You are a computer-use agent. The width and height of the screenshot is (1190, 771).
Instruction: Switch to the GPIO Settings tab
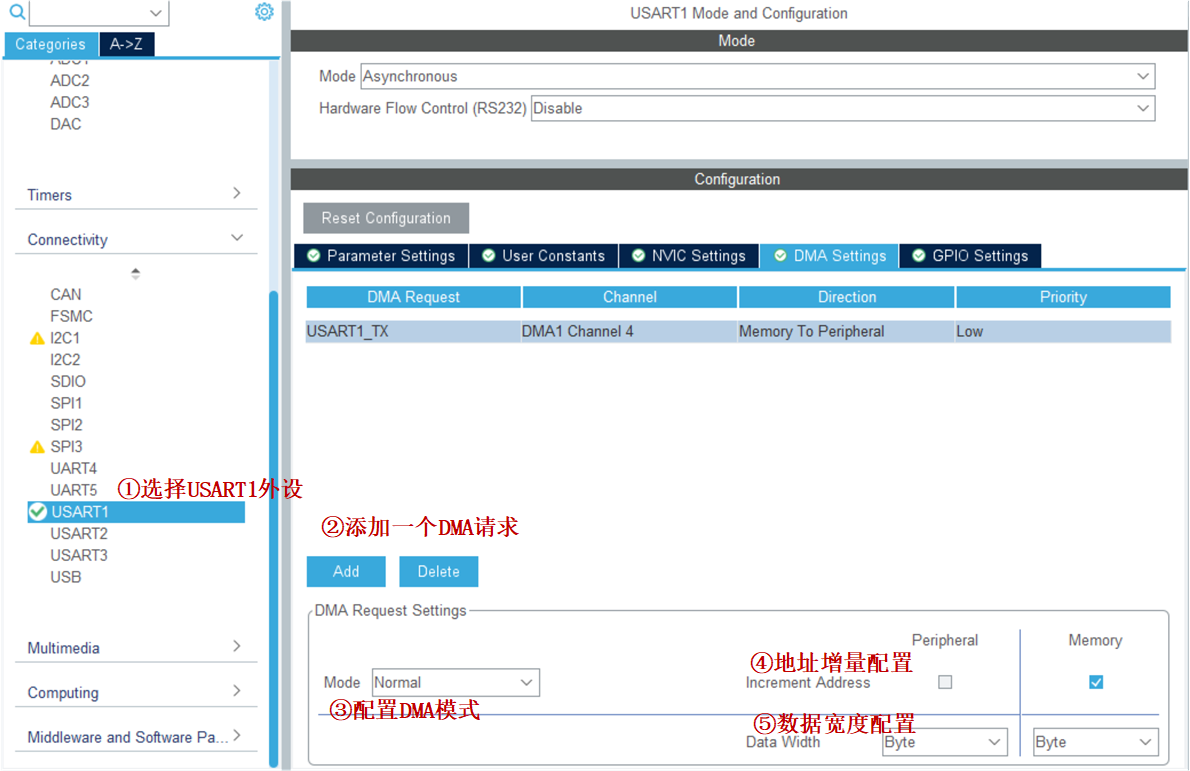970,256
